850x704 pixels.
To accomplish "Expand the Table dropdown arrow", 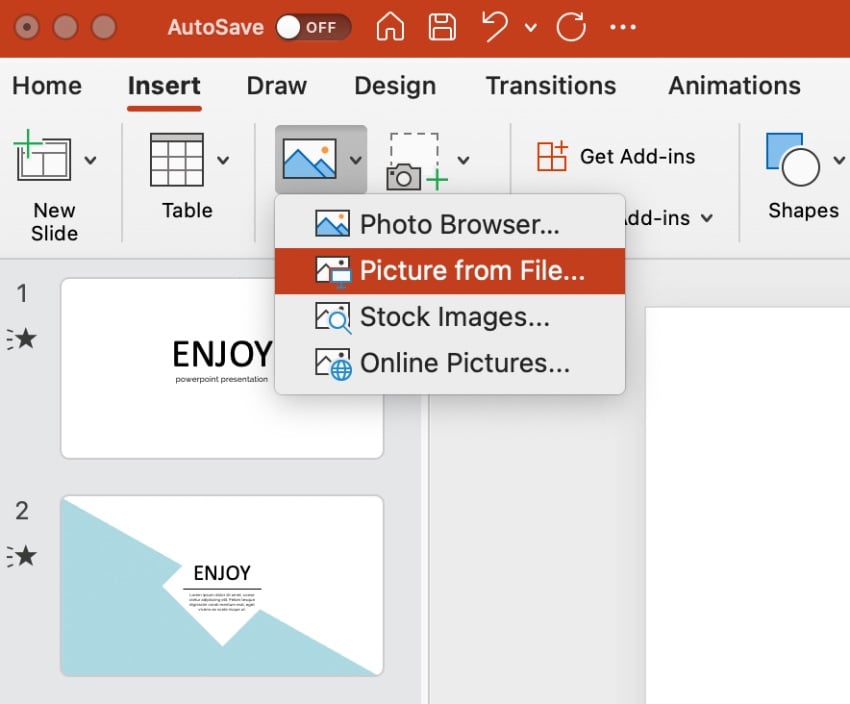I will 223,160.
